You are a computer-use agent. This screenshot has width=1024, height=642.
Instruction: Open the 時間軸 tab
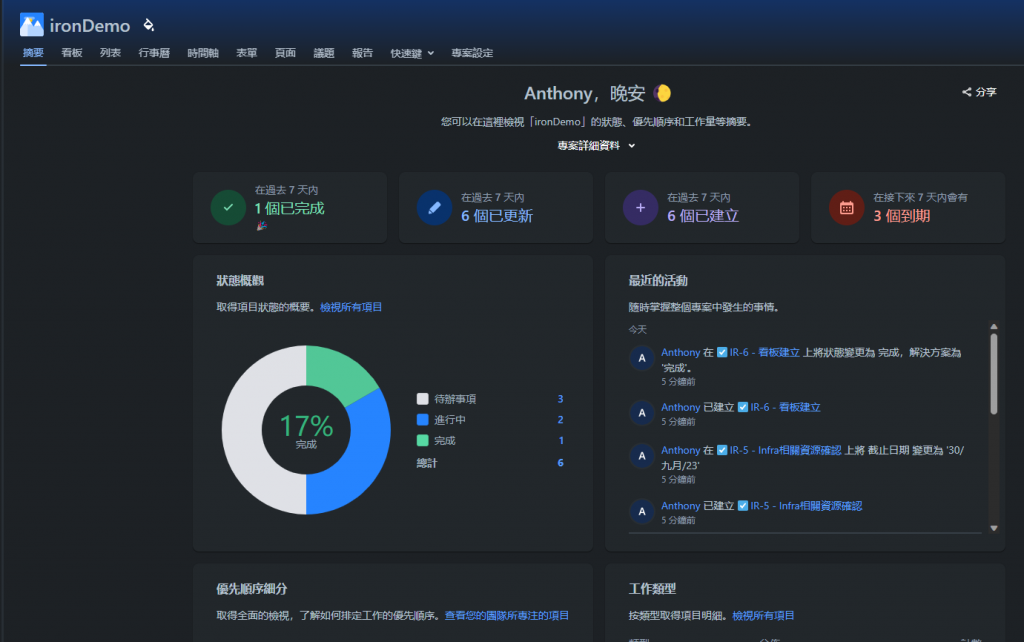click(x=203, y=52)
